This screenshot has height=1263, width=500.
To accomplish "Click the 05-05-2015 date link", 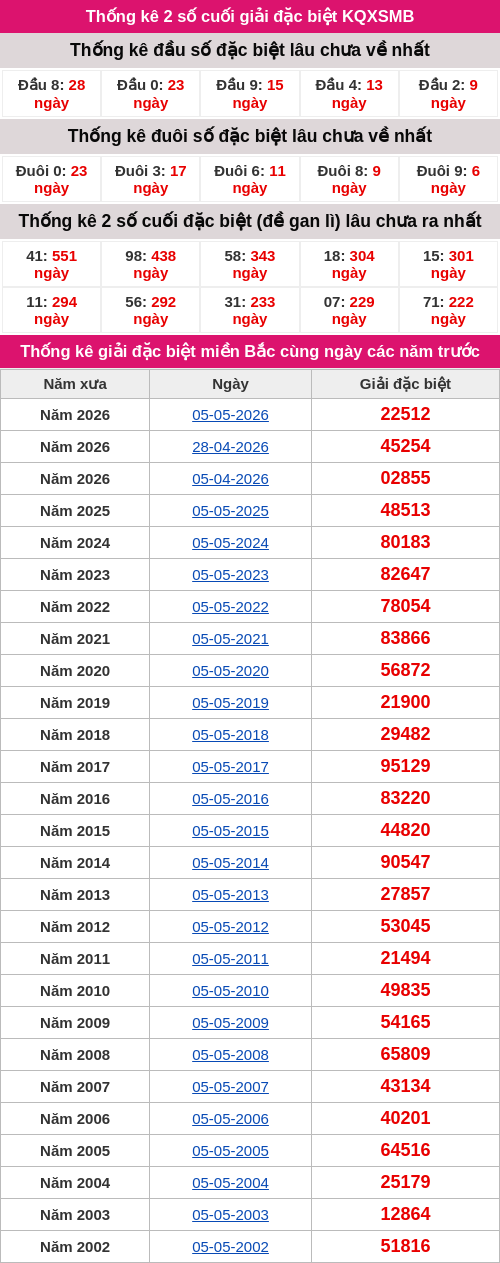I will coord(230,831).
